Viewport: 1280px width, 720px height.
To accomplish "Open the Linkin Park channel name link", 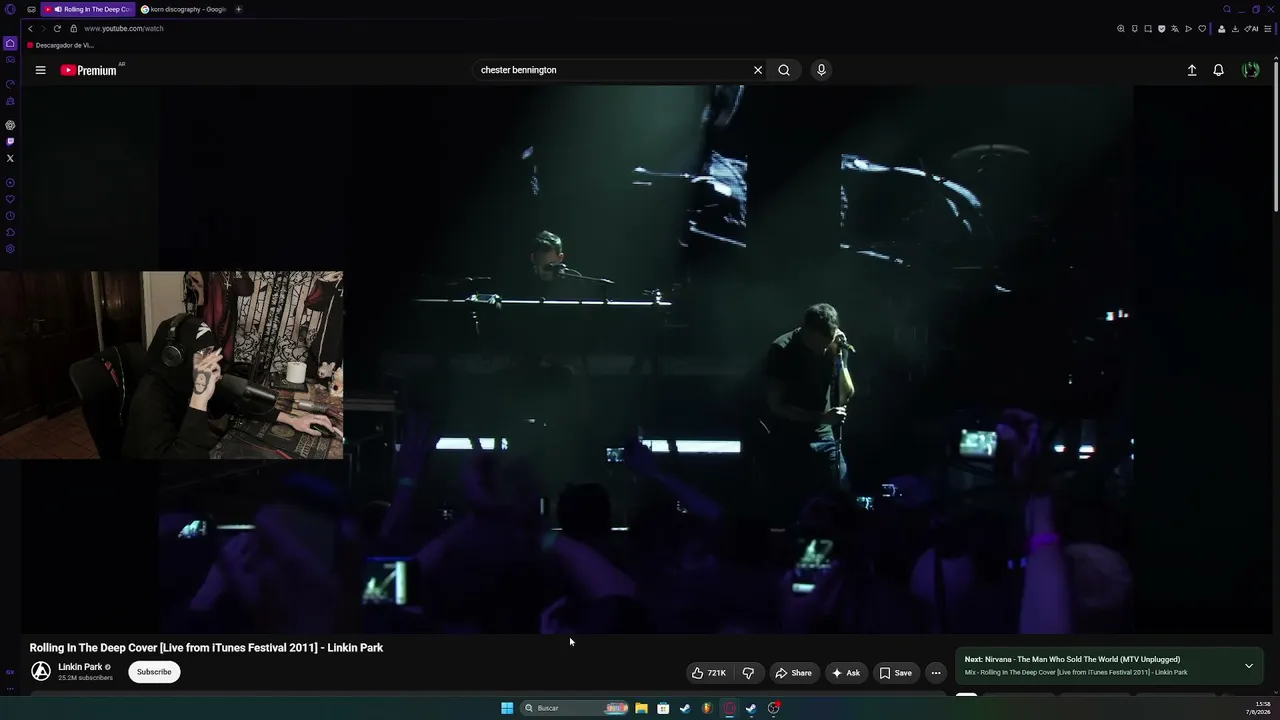I will click(80, 667).
